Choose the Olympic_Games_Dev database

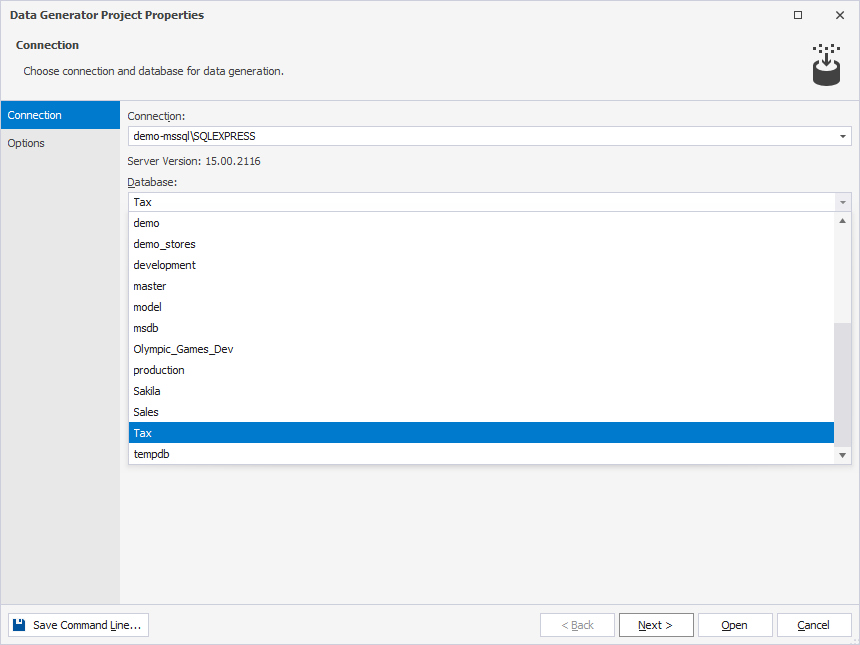click(481, 349)
